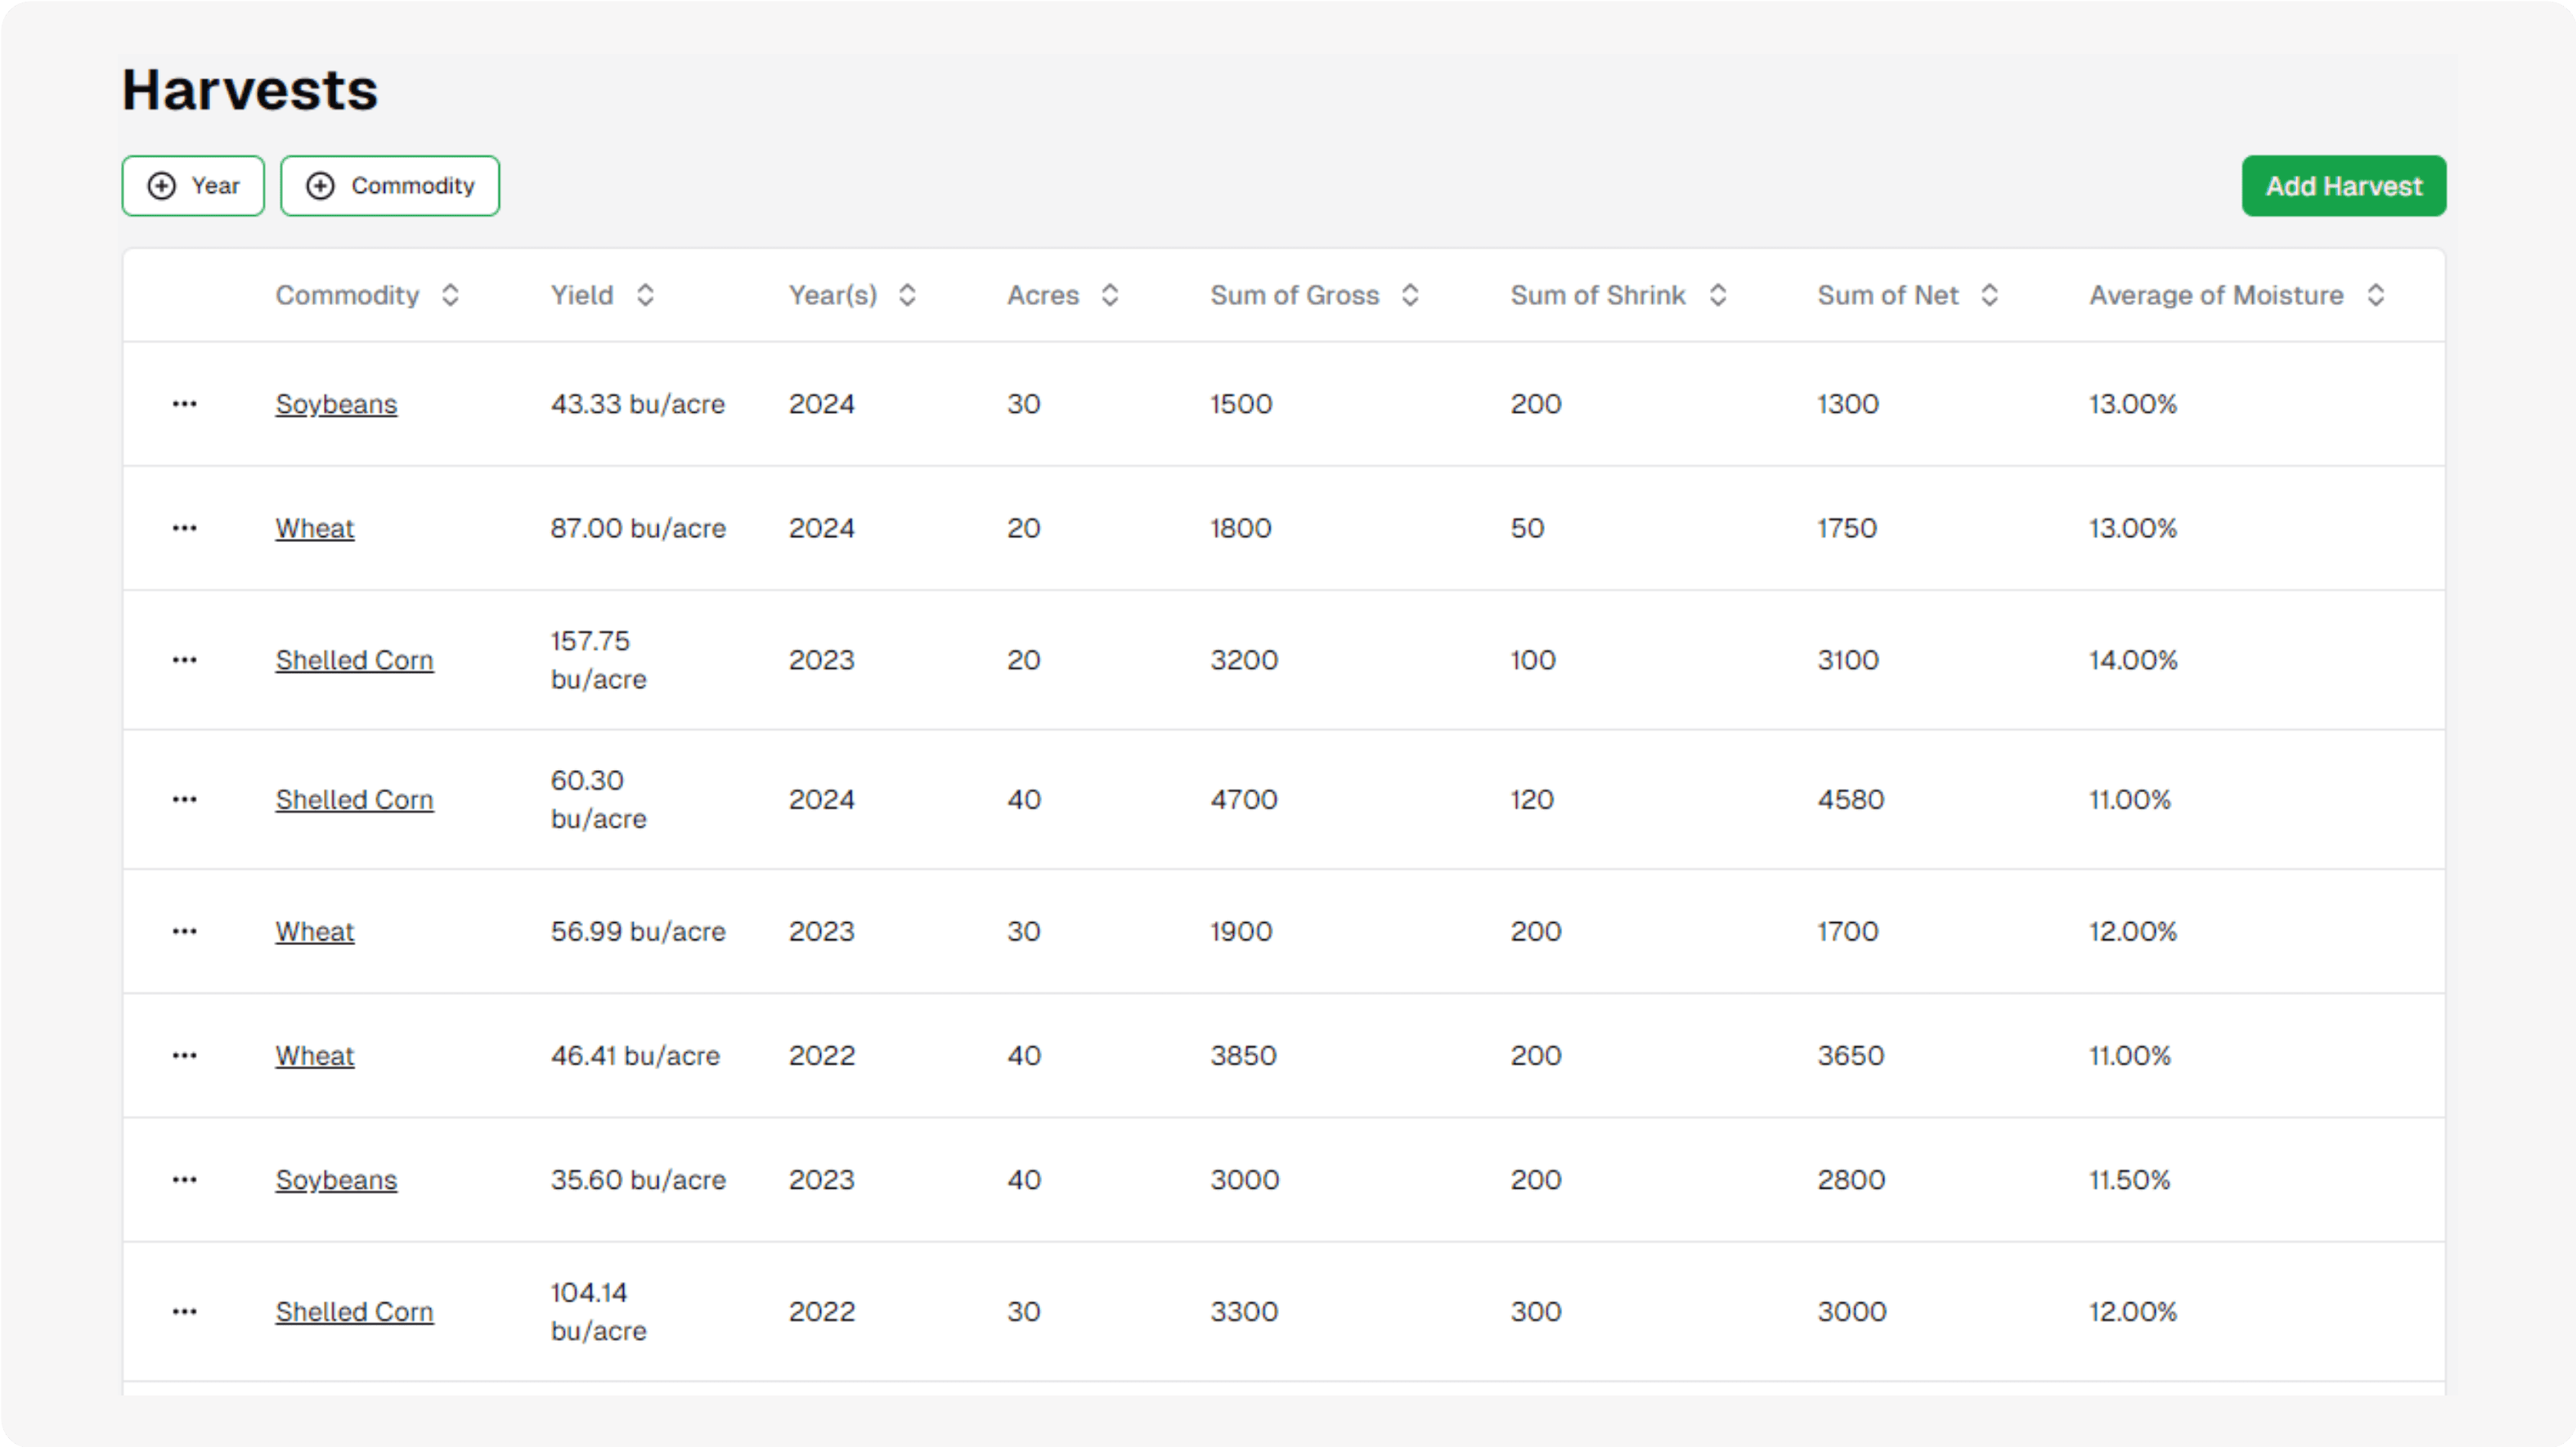Add a Commodity filter
2576x1447 pixels.
click(390, 186)
